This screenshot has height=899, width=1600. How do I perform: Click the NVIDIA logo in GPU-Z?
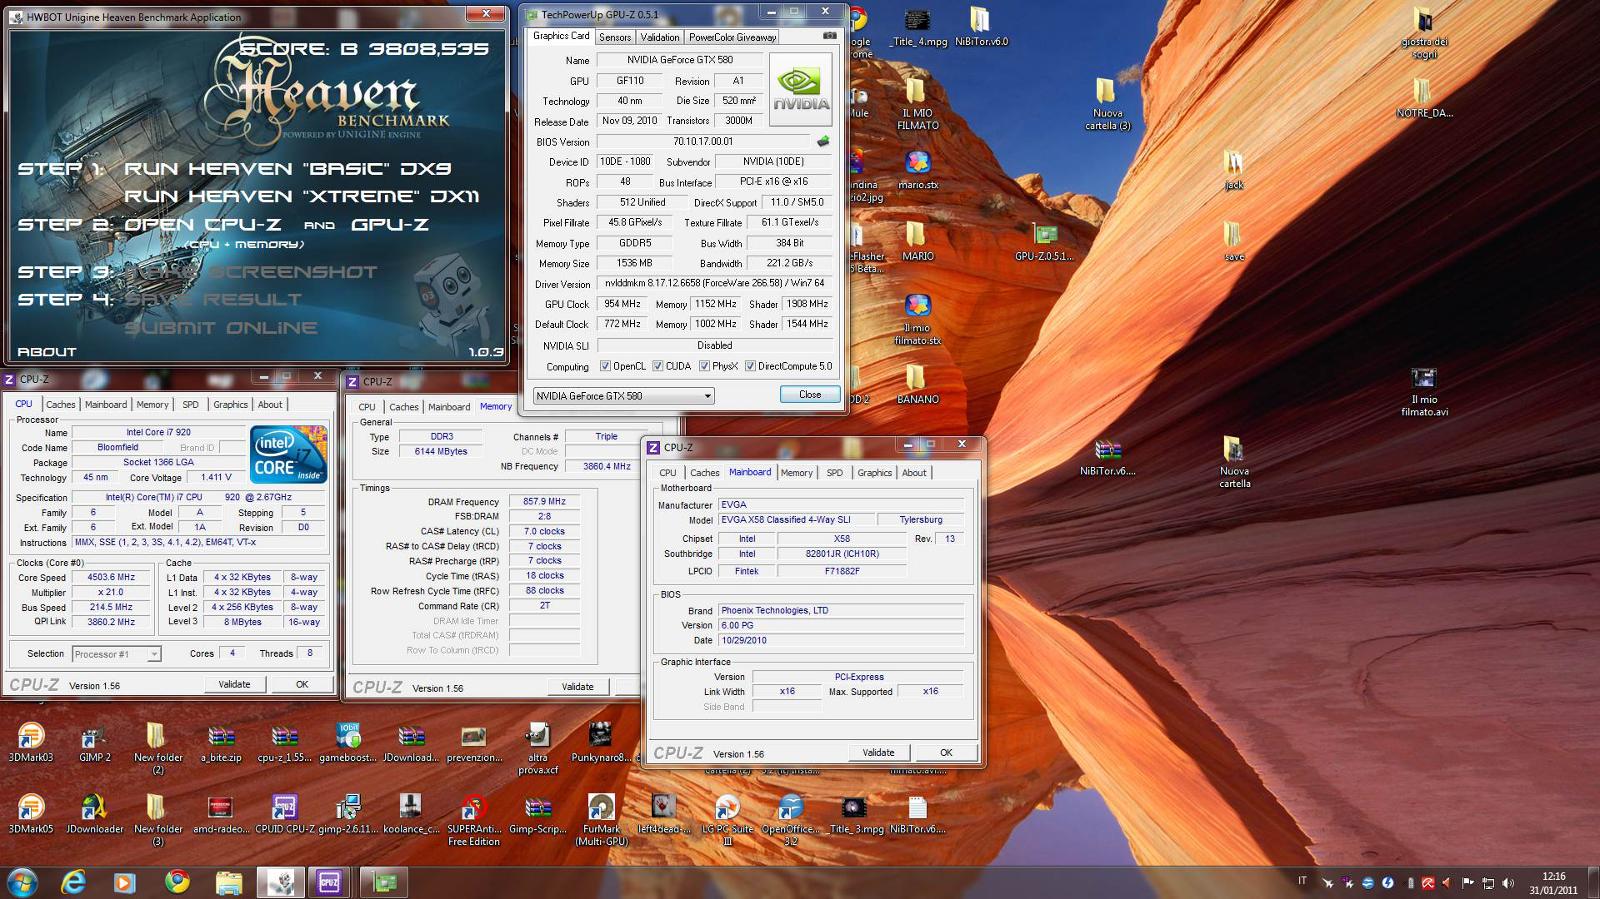coord(801,89)
